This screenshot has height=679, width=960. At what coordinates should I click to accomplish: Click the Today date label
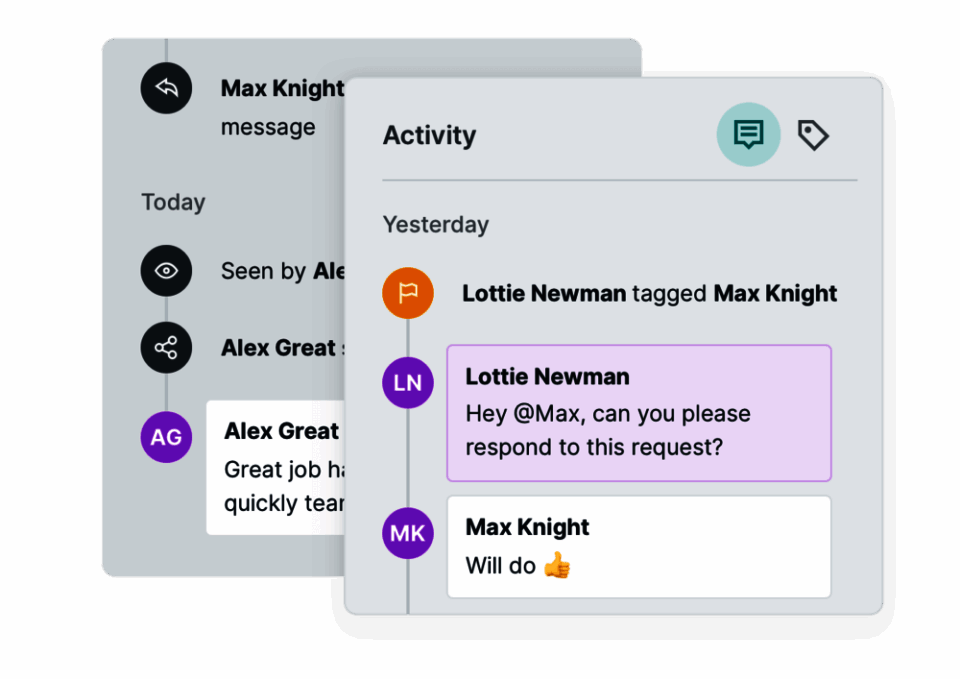173,202
